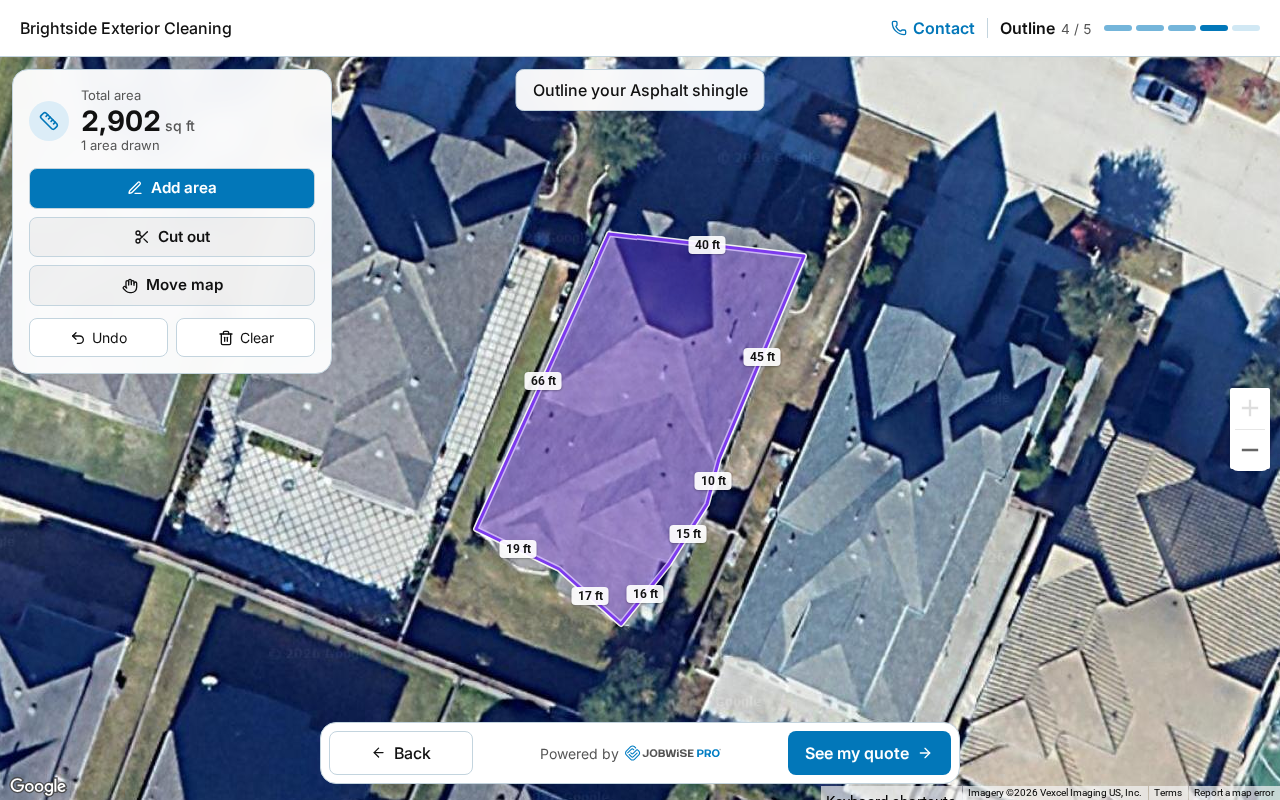Click the Outline your Asphalt shingle prompt

tap(640, 90)
